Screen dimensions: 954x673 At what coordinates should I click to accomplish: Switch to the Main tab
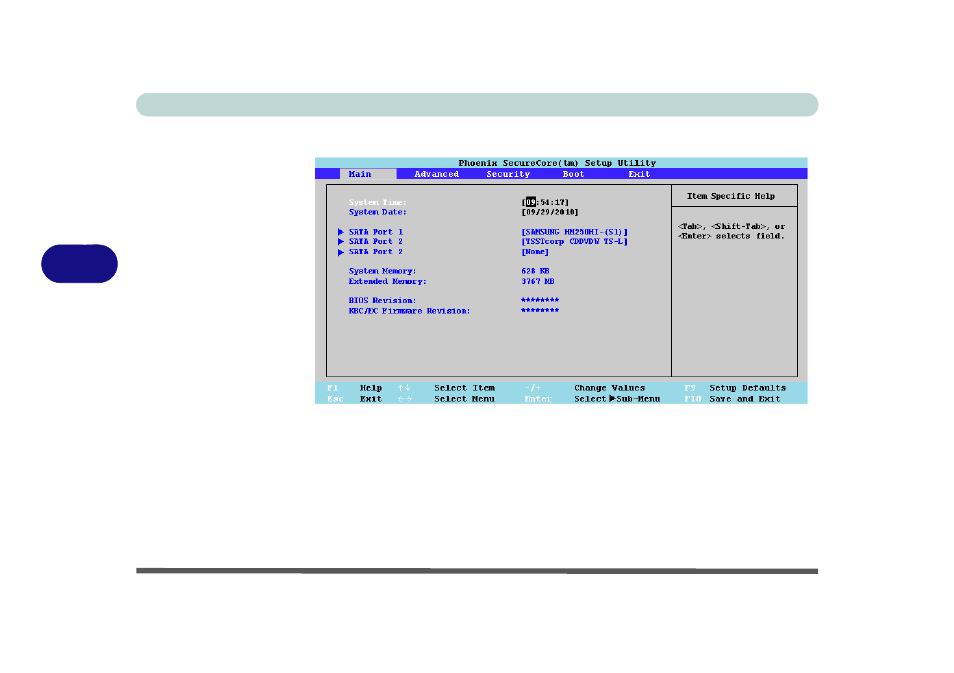(x=368, y=174)
